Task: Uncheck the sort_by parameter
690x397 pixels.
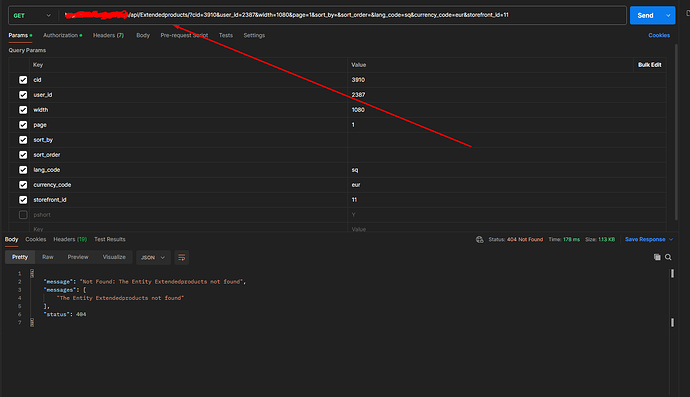Action: 23,140
